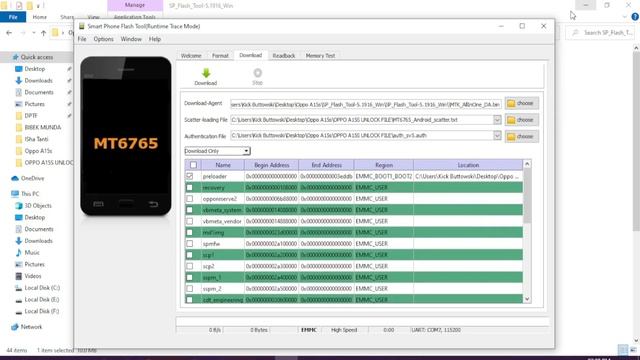This screenshot has width=640, height=360.
Task: Switch to the Readback tab
Action: pos(284,56)
